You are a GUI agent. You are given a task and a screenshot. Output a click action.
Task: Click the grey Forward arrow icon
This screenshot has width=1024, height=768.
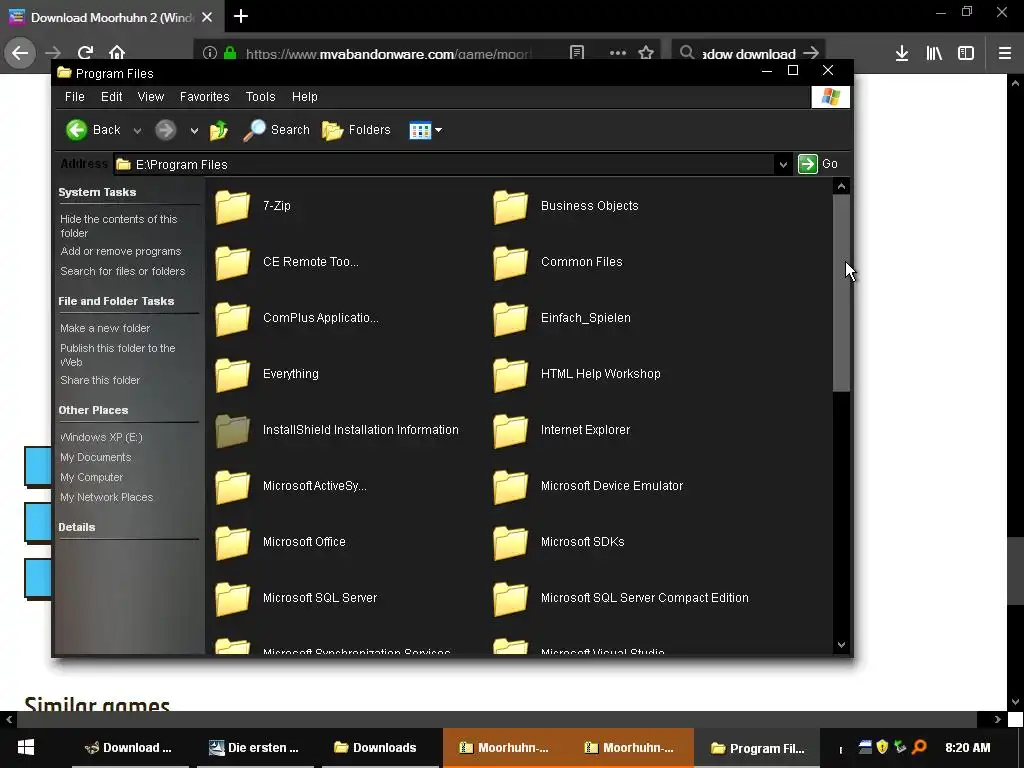click(x=166, y=130)
